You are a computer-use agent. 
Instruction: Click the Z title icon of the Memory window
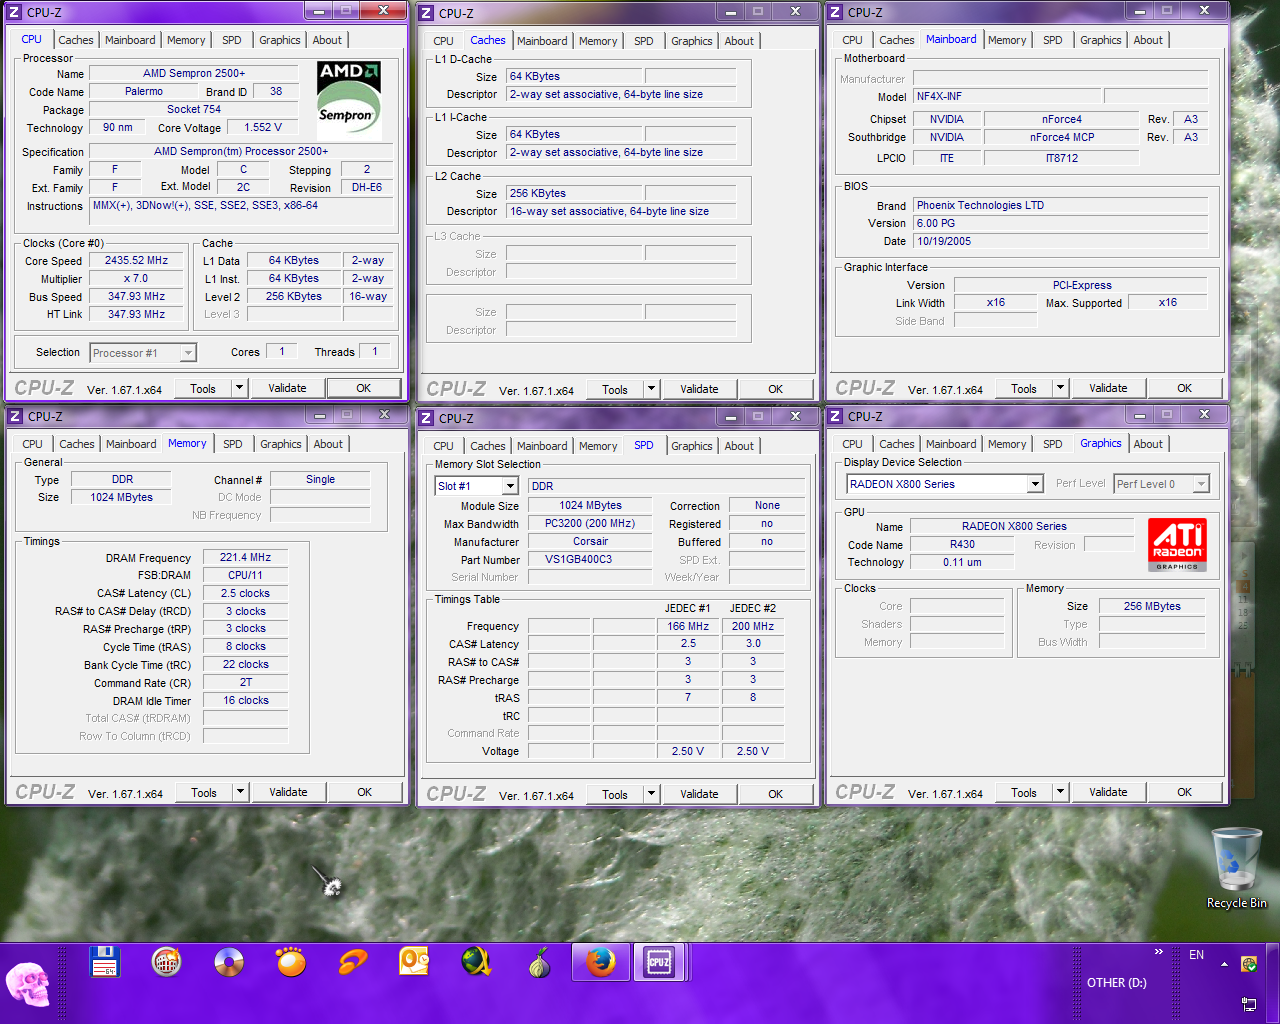click(x=15, y=416)
